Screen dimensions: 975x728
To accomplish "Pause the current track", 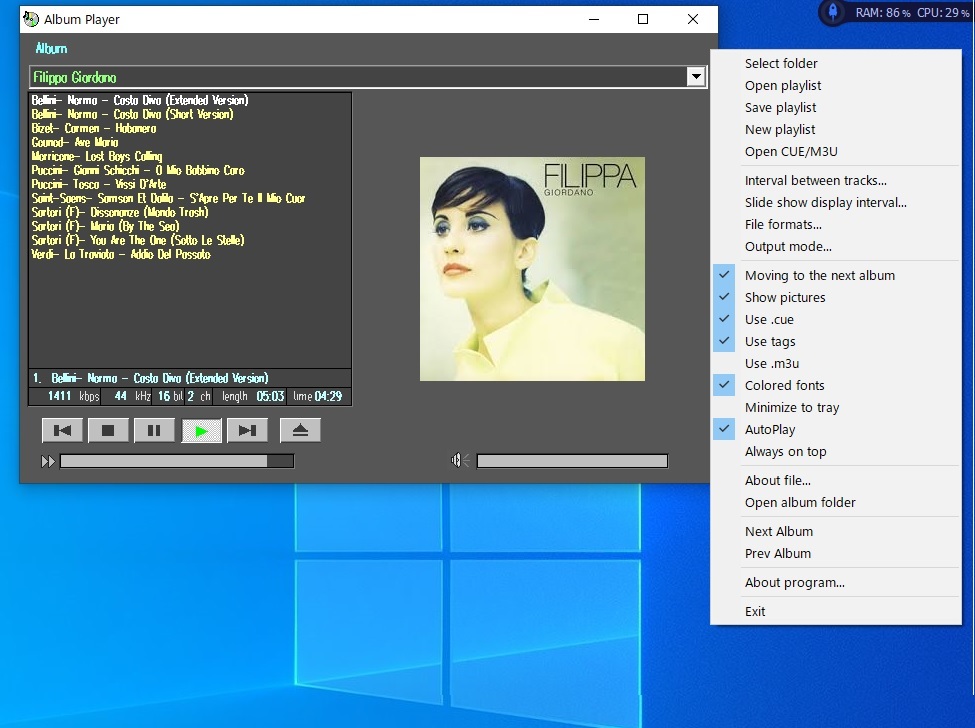I will point(155,429).
